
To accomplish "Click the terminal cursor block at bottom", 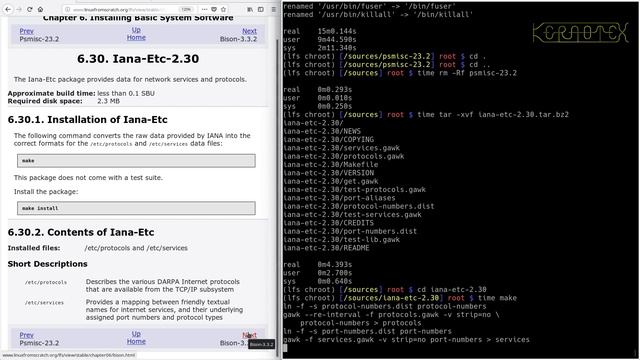I will point(285,348).
